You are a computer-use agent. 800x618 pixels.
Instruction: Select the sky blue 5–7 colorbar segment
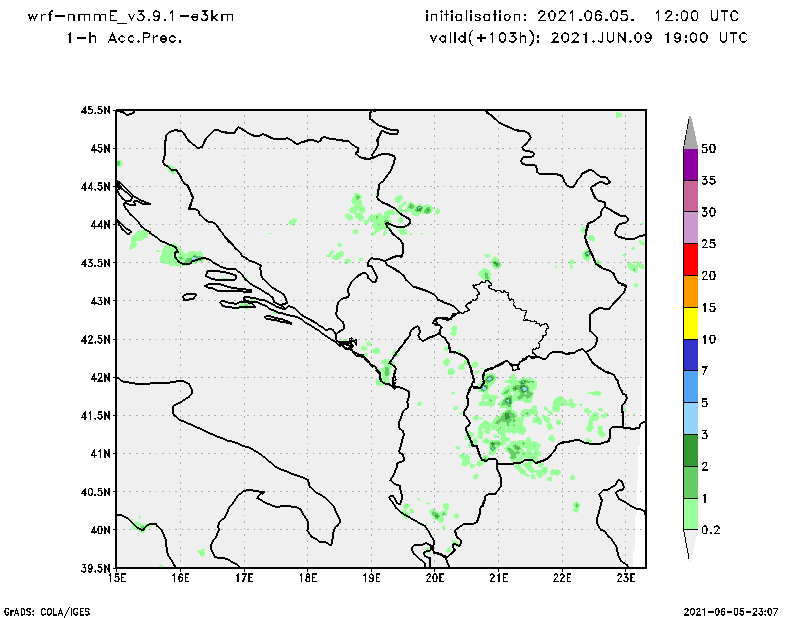tap(690, 387)
